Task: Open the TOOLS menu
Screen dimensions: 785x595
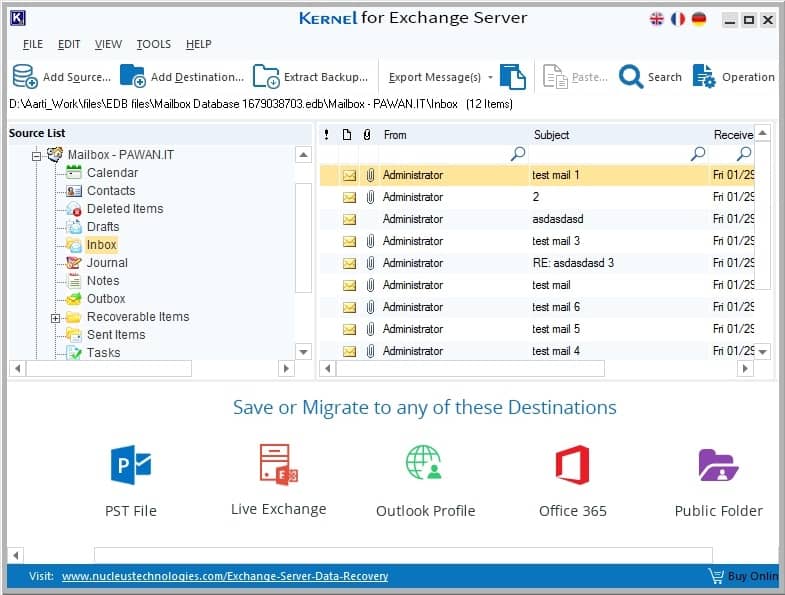Action: pyautogui.click(x=154, y=44)
